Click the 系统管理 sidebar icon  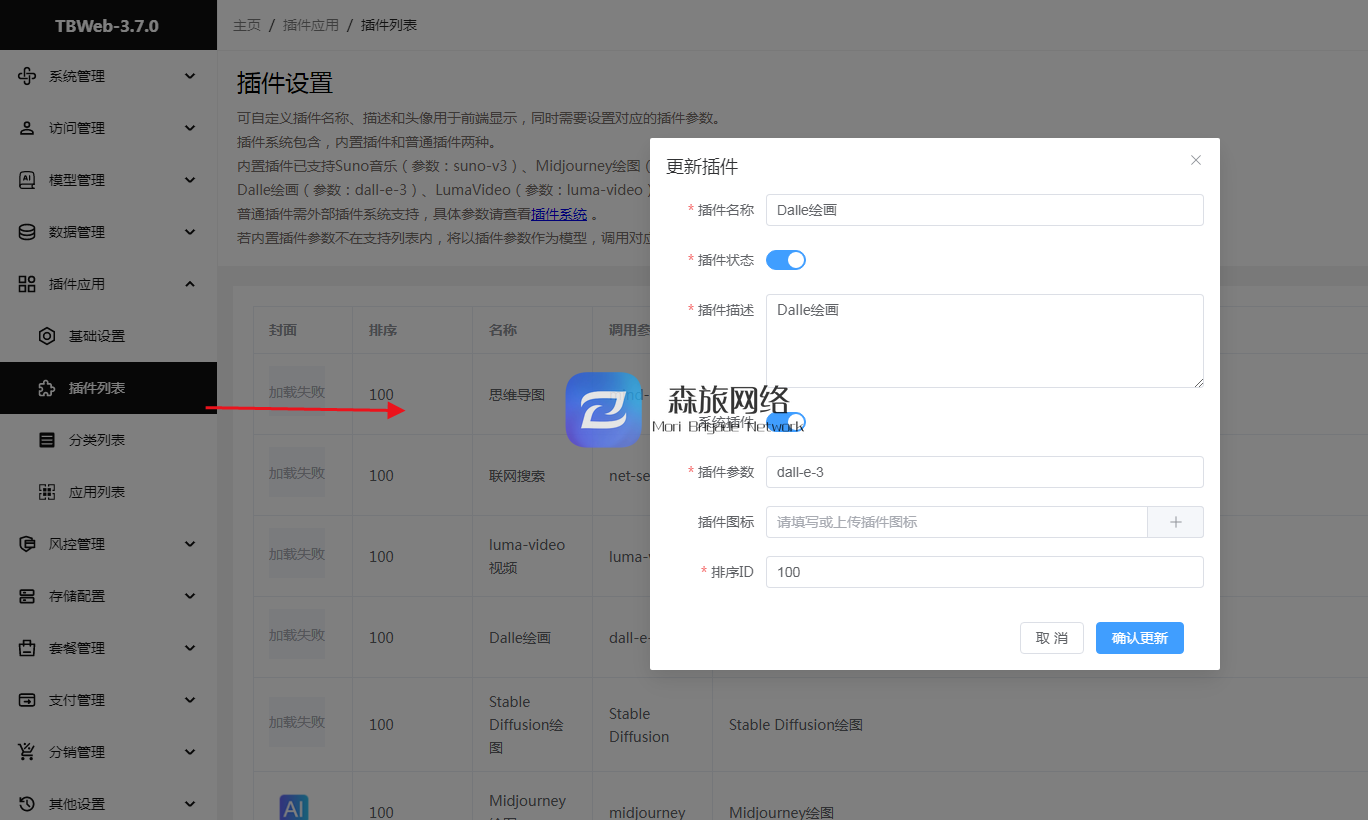point(28,76)
